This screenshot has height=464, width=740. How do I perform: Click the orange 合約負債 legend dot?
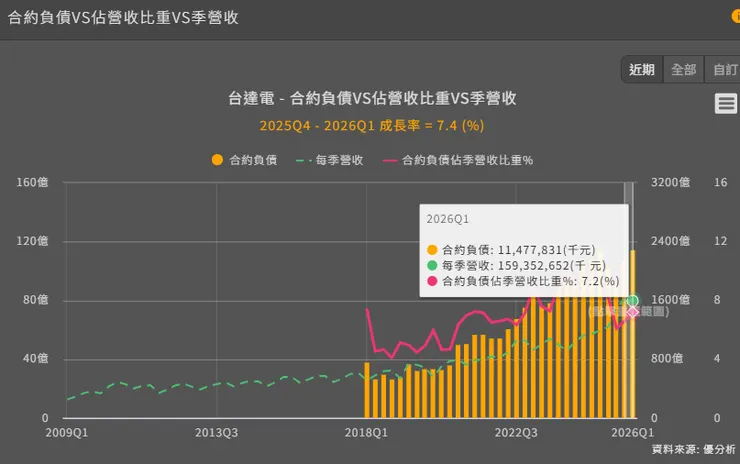pyautogui.click(x=217, y=160)
